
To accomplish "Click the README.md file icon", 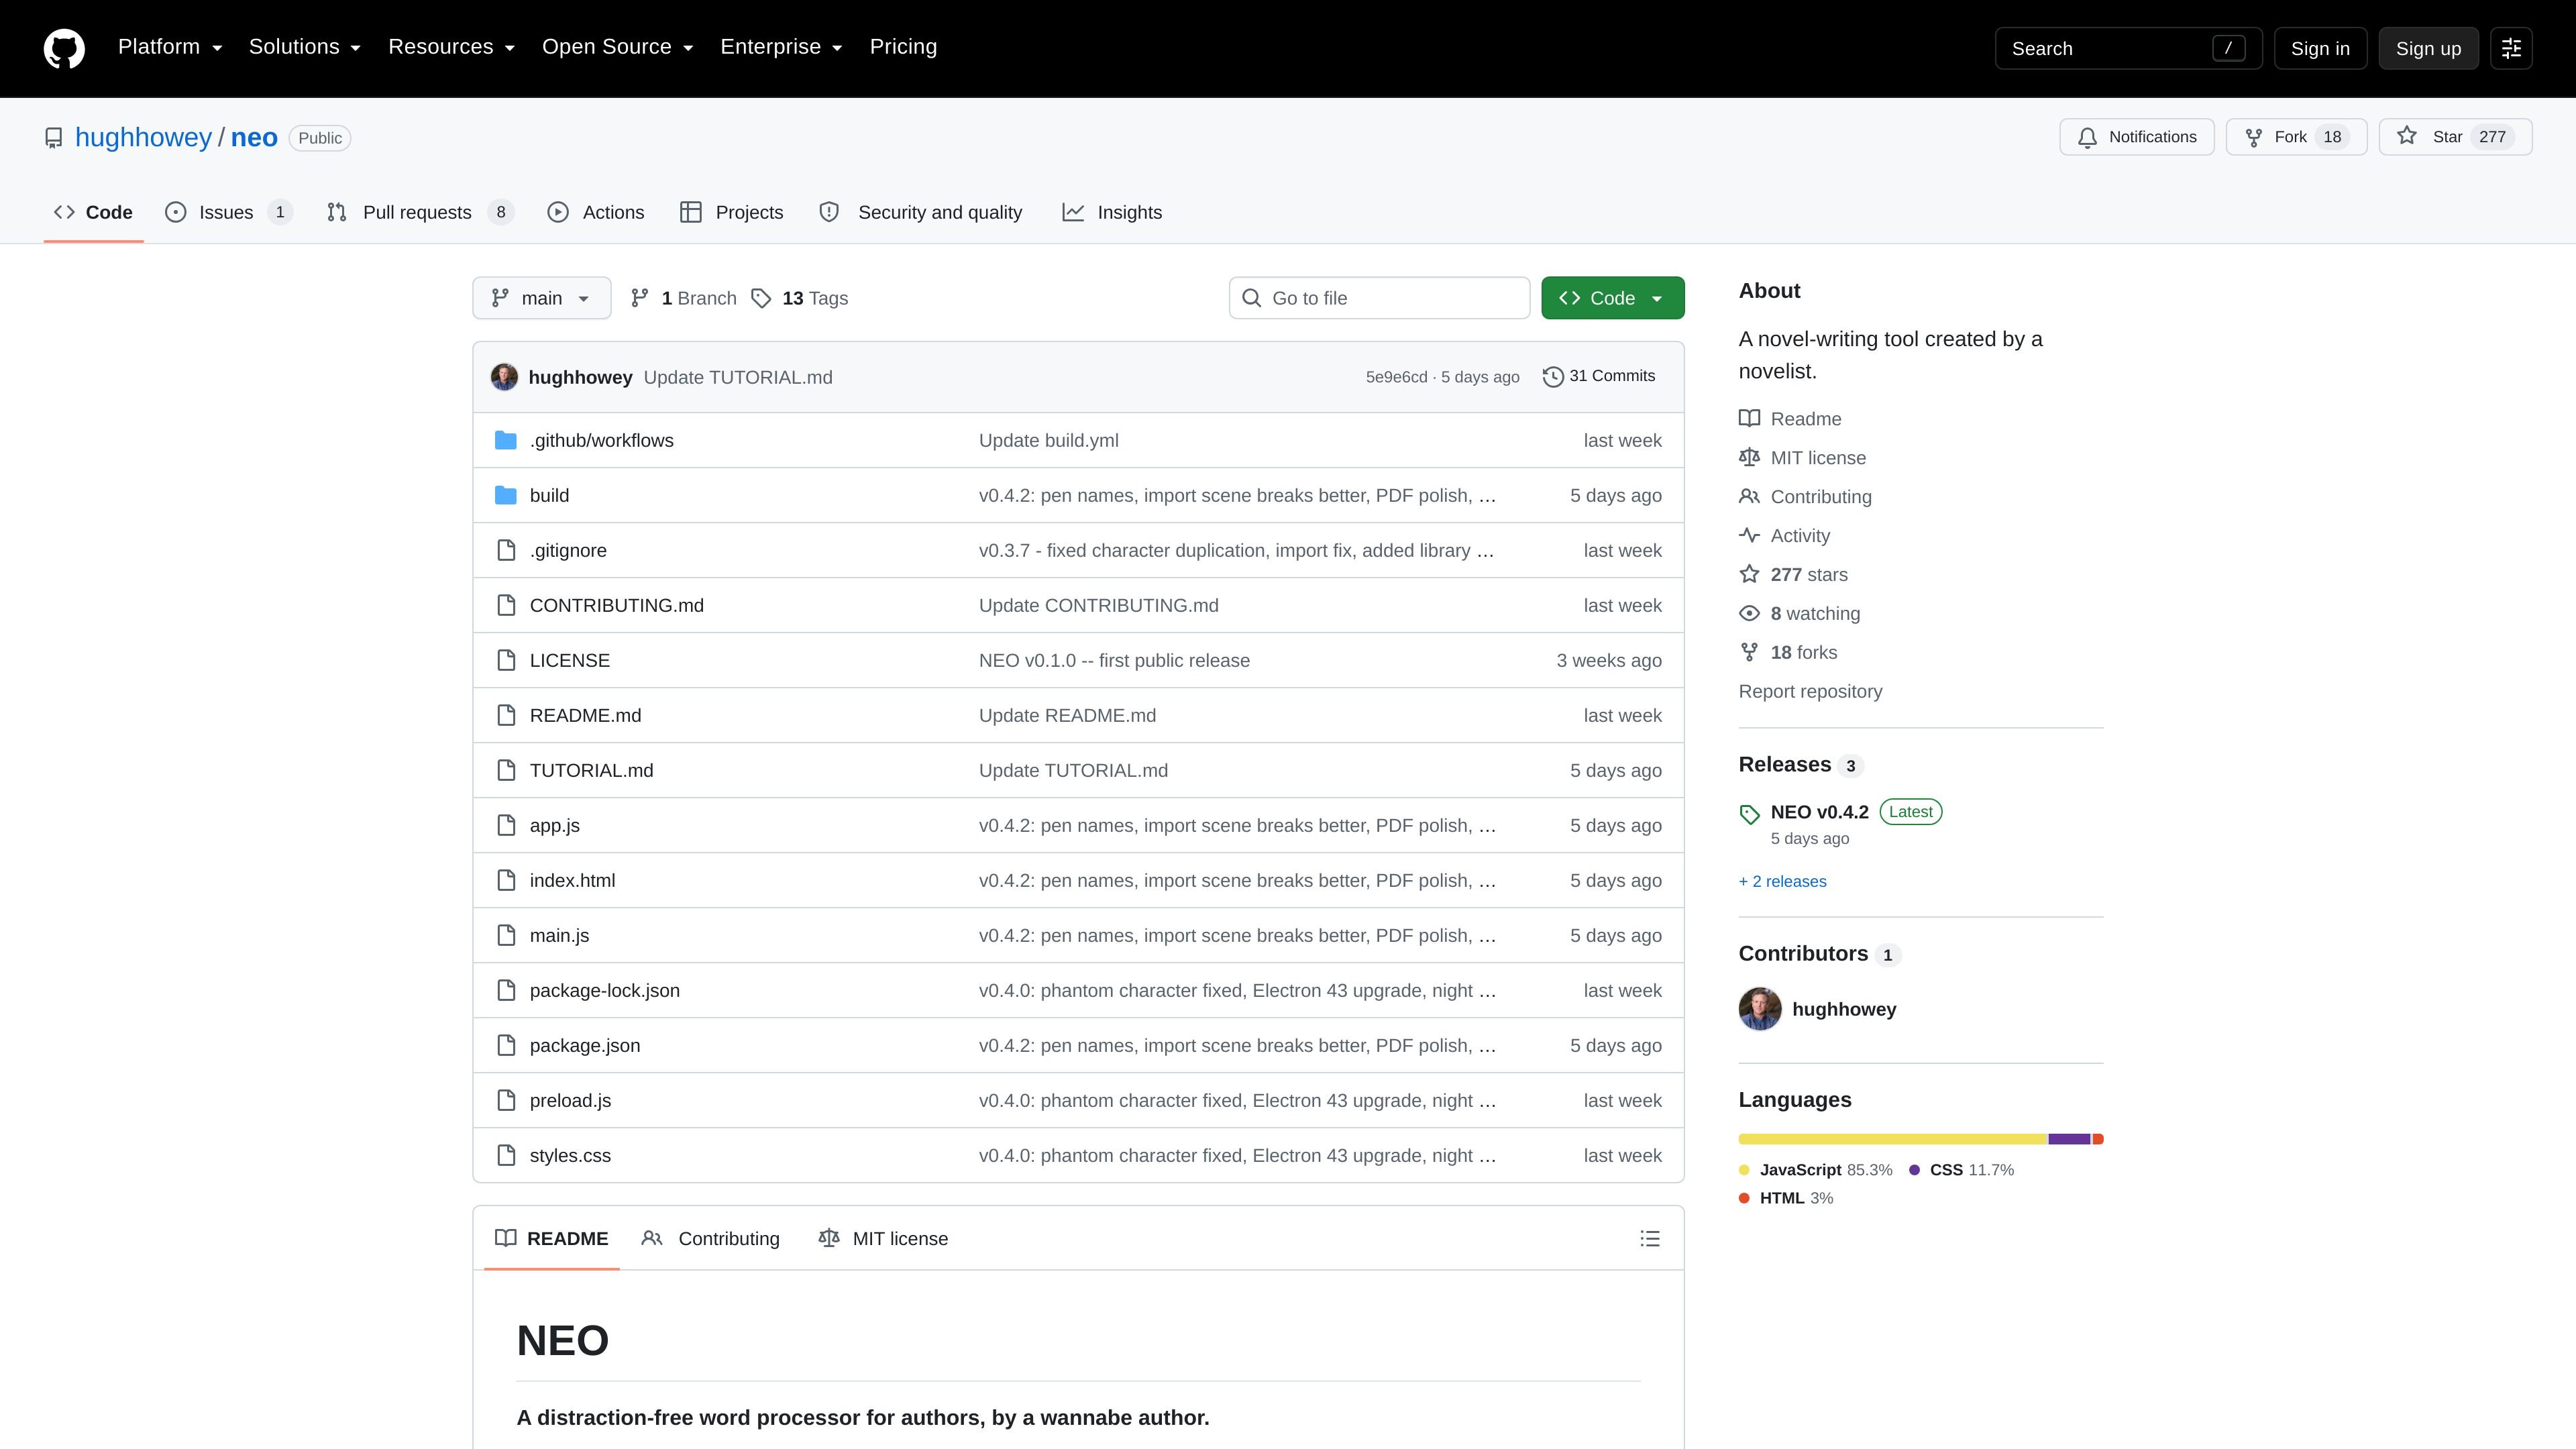I will [x=506, y=715].
